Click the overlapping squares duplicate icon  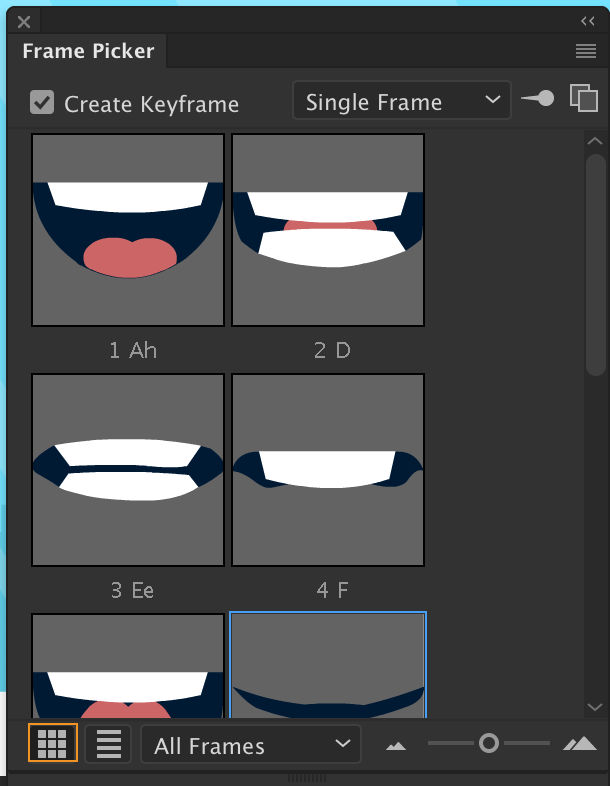(x=584, y=98)
